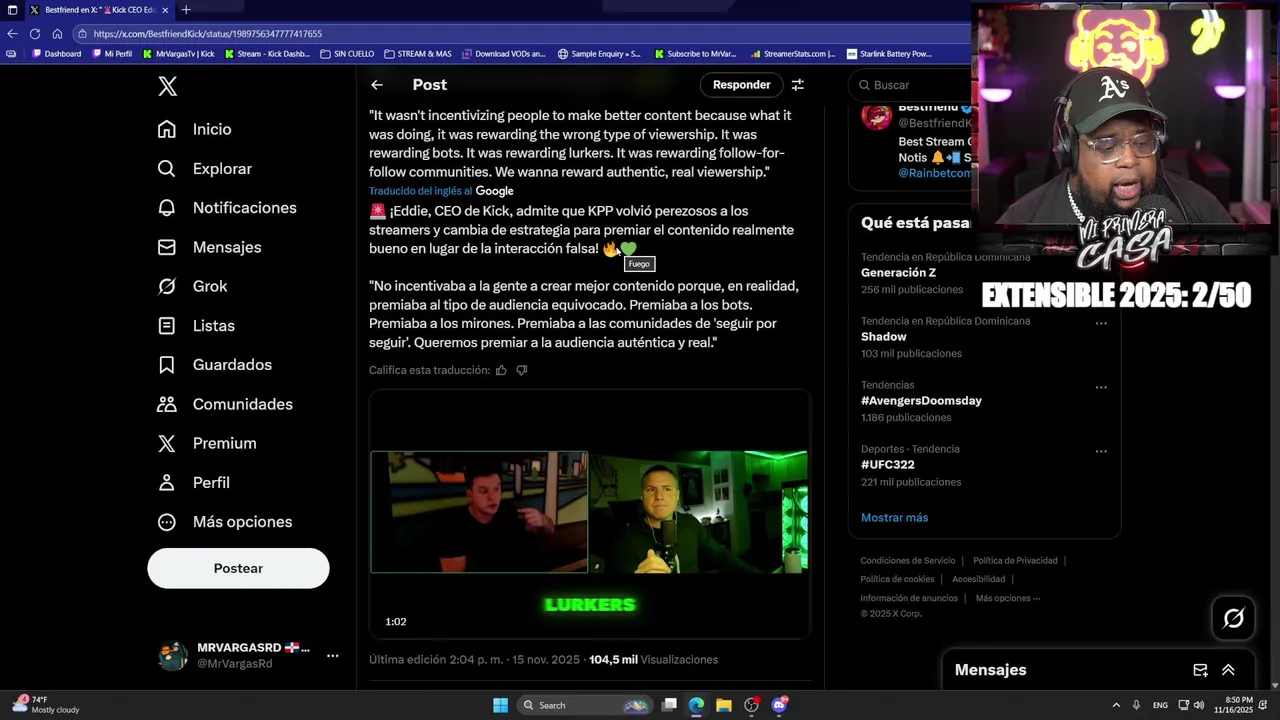The height and width of the screenshot is (720, 1280).
Task: Open the STREAM & MAS bookmarks folder
Action: (418, 54)
